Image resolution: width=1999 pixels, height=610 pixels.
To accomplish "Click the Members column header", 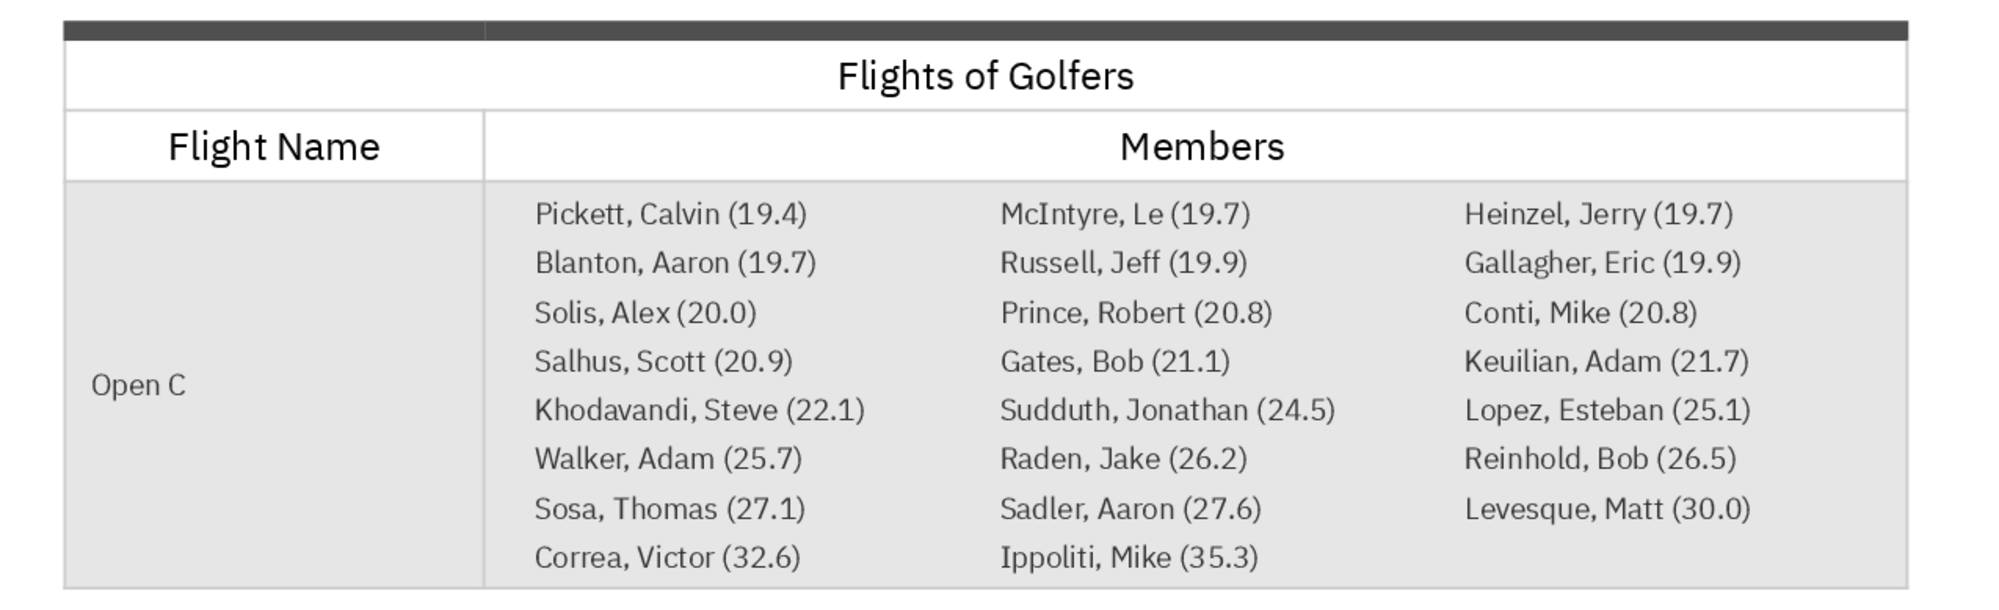I will pyautogui.click(x=1201, y=147).
